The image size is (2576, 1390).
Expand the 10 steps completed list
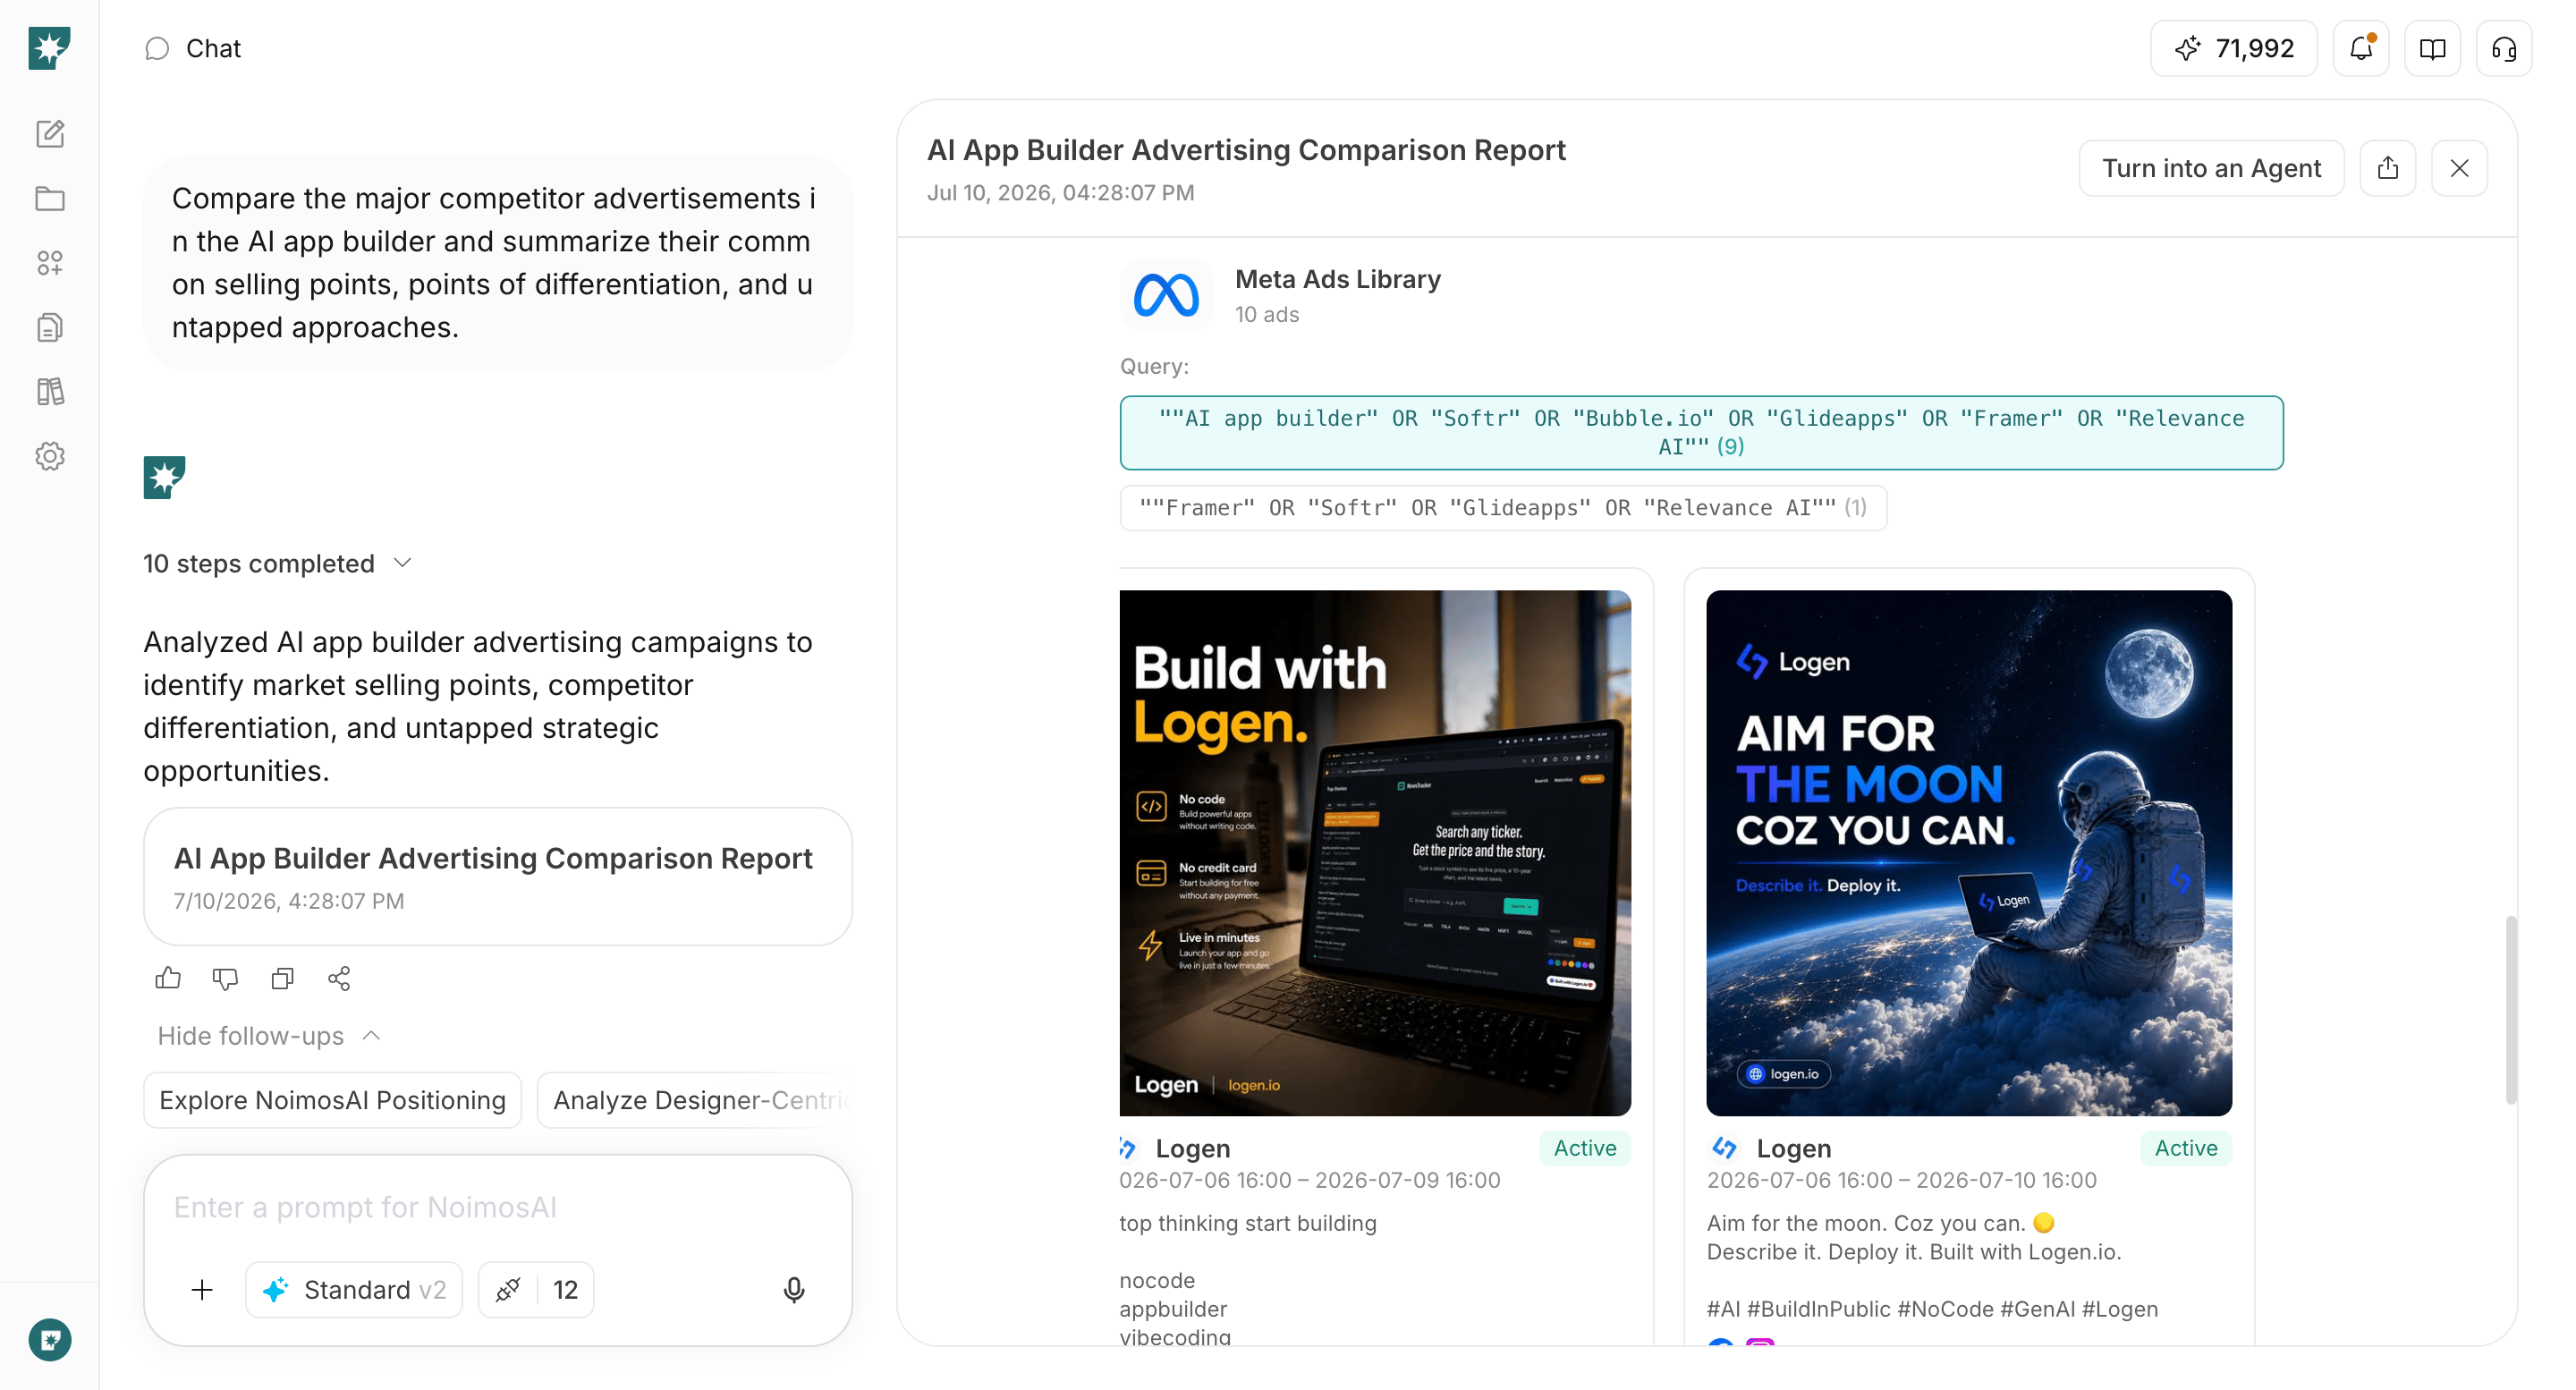278,564
